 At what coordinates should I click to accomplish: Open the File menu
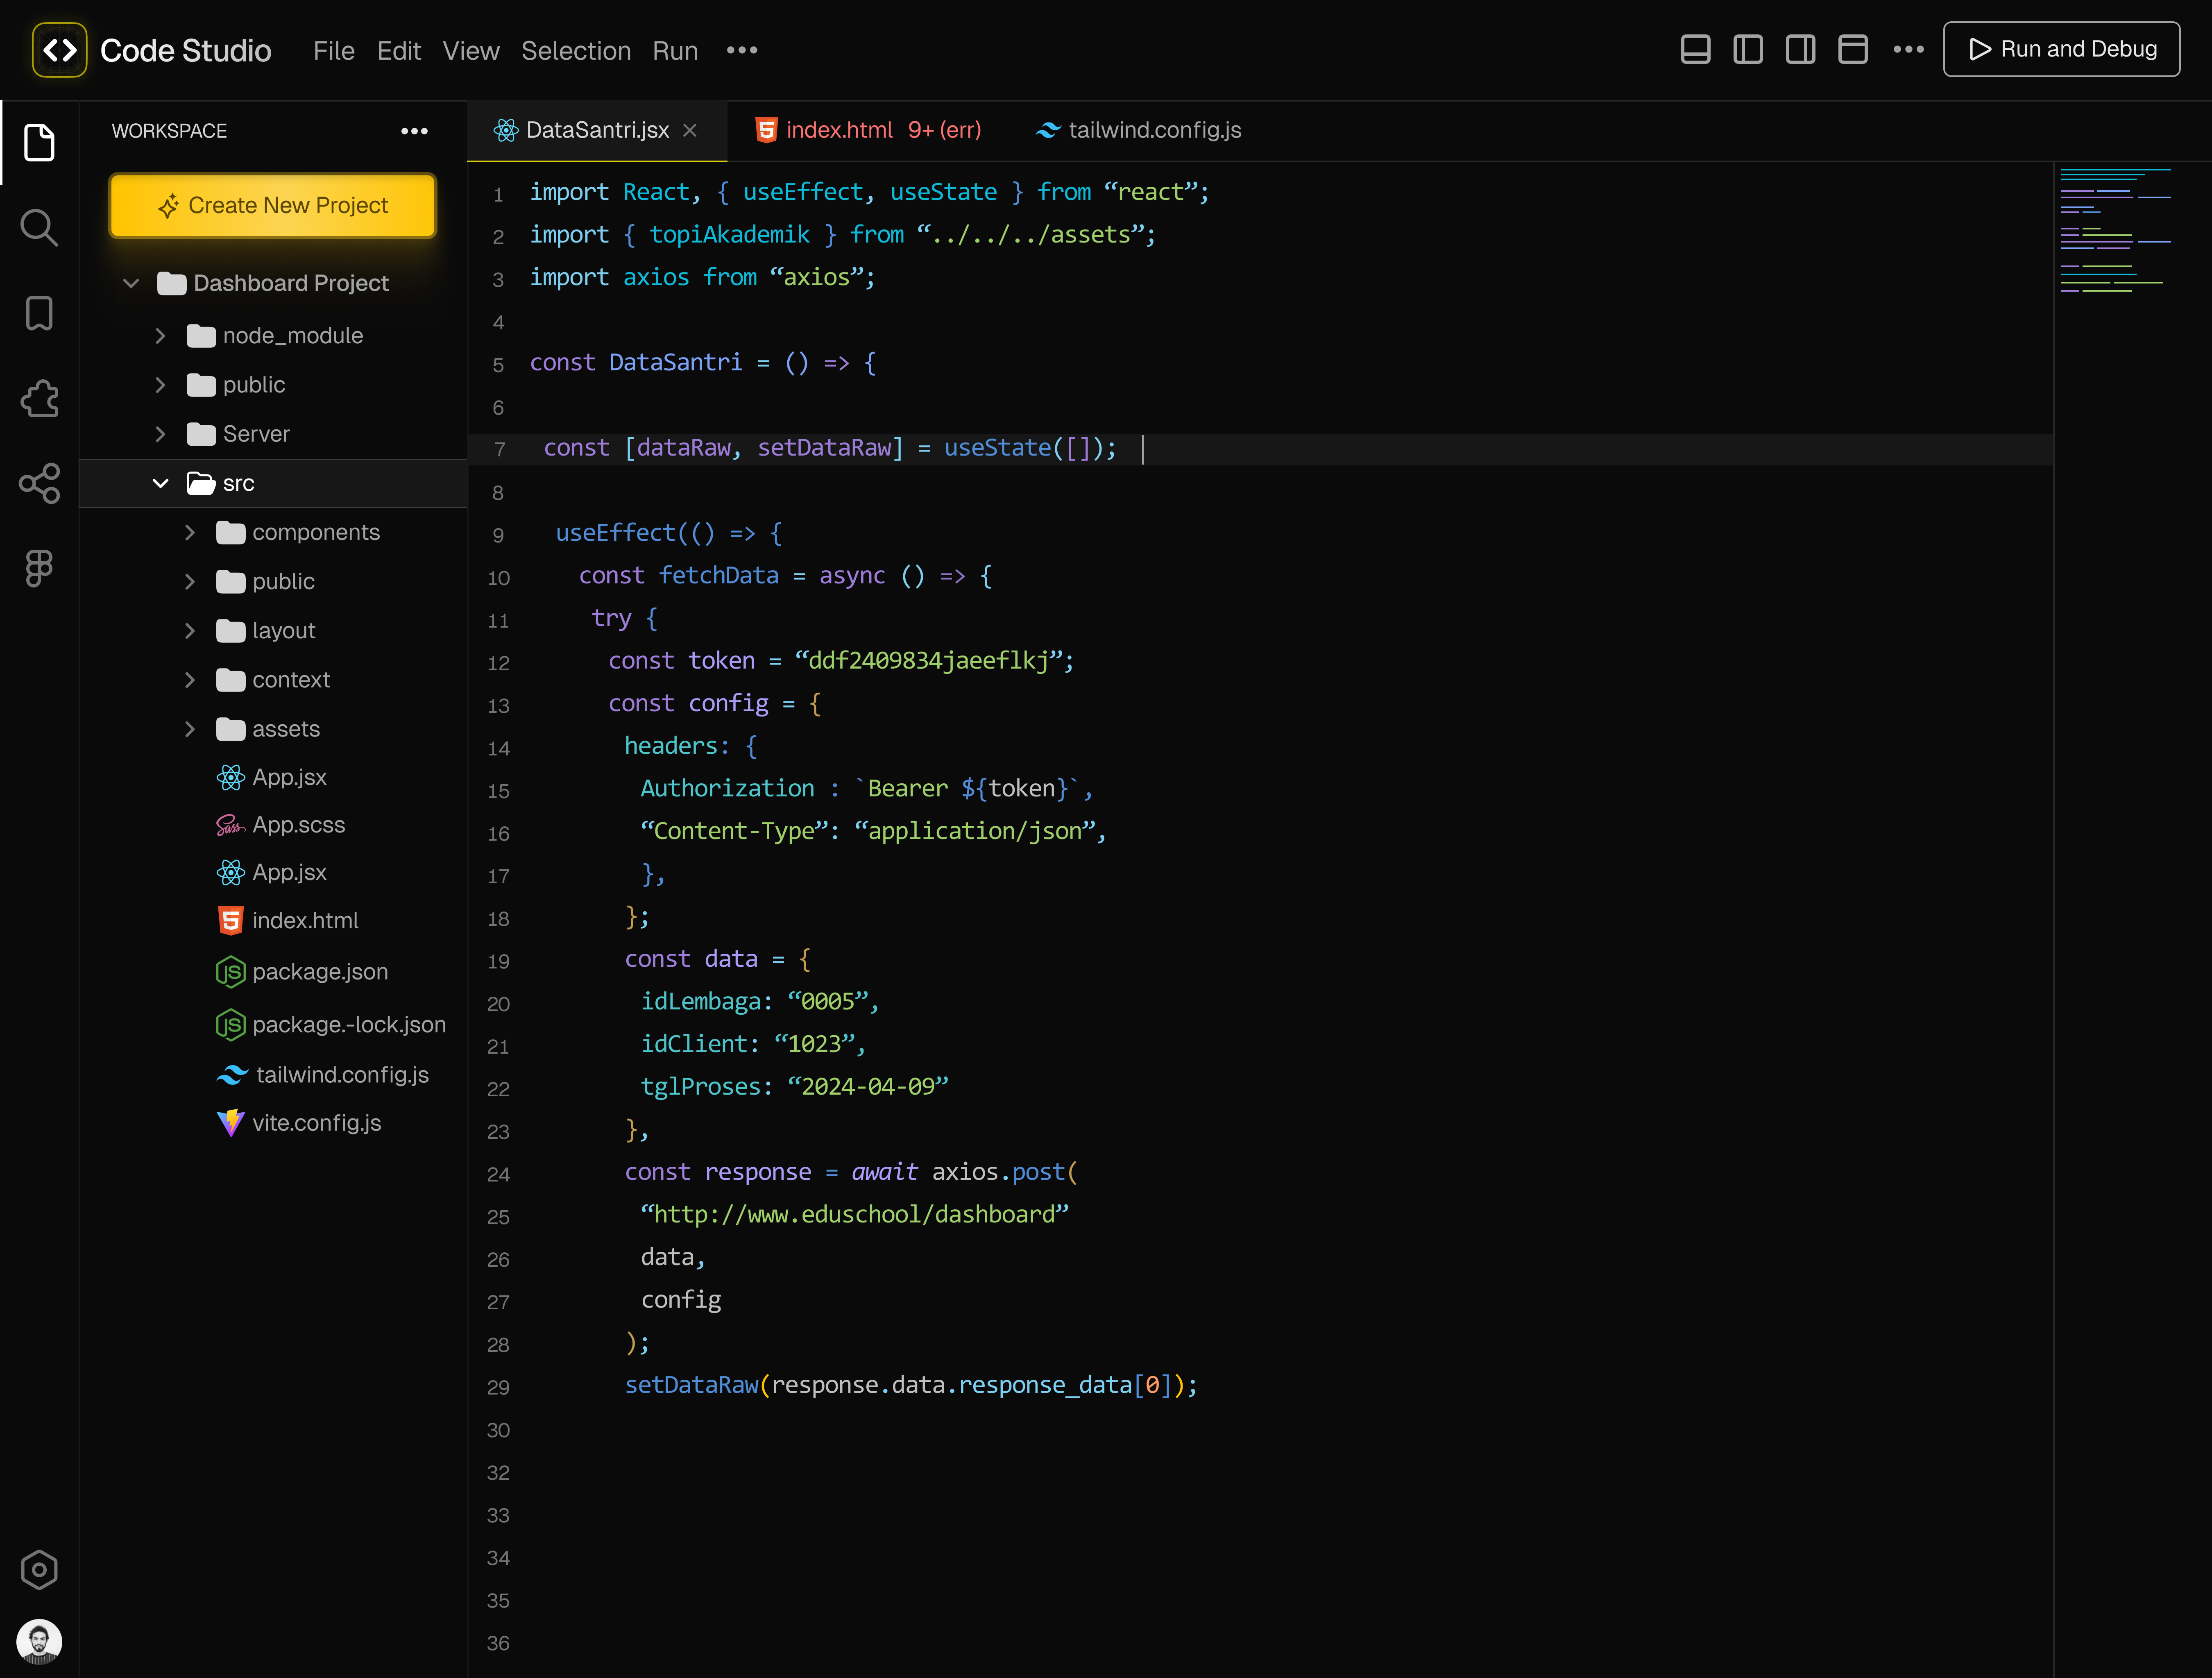(x=334, y=51)
